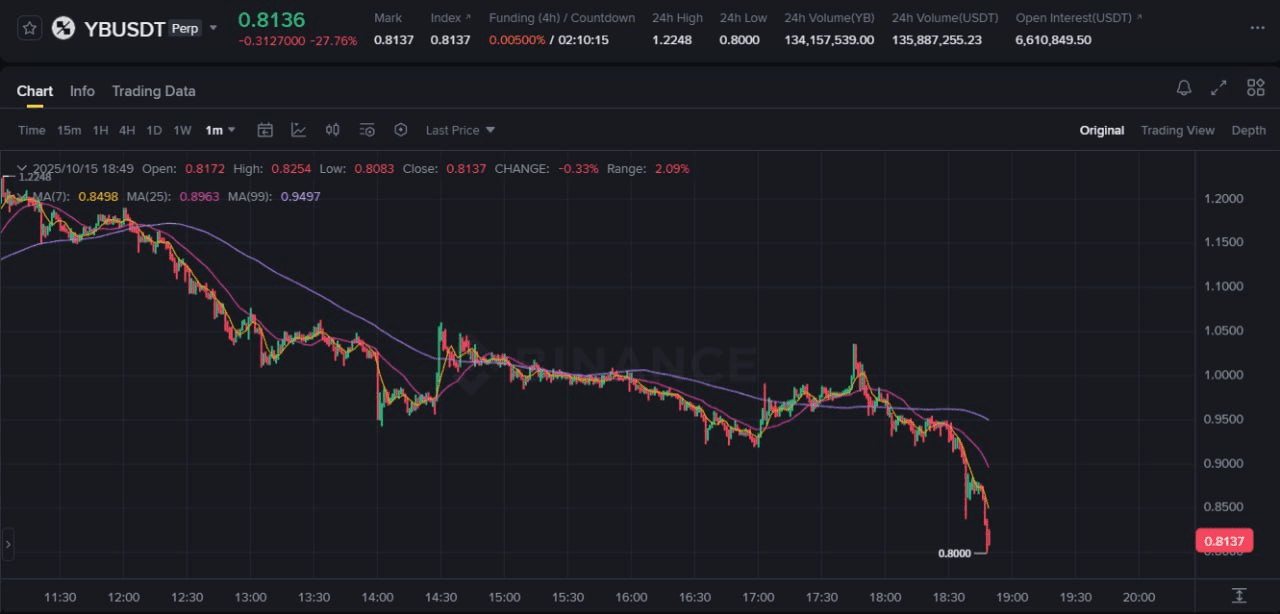Image resolution: width=1280 pixels, height=614 pixels.
Task: Open the YBUSDT Perp pair selector dropdown
Action: coord(213,28)
